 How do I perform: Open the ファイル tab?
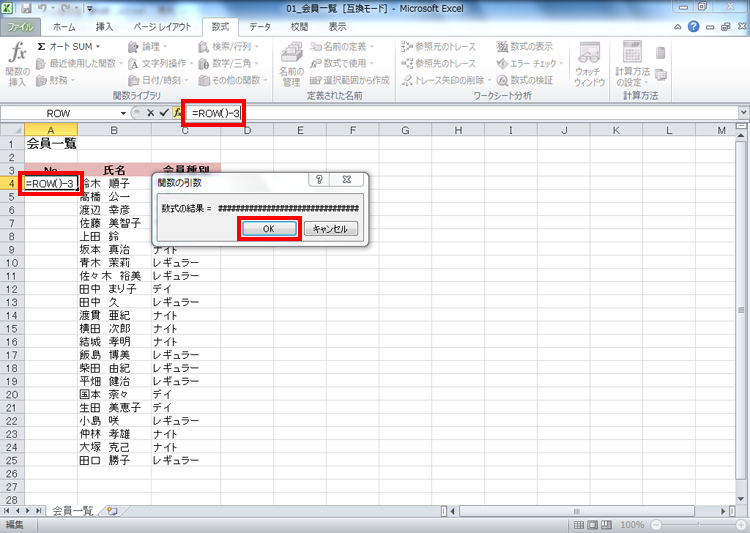pyautogui.click(x=20, y=27)
